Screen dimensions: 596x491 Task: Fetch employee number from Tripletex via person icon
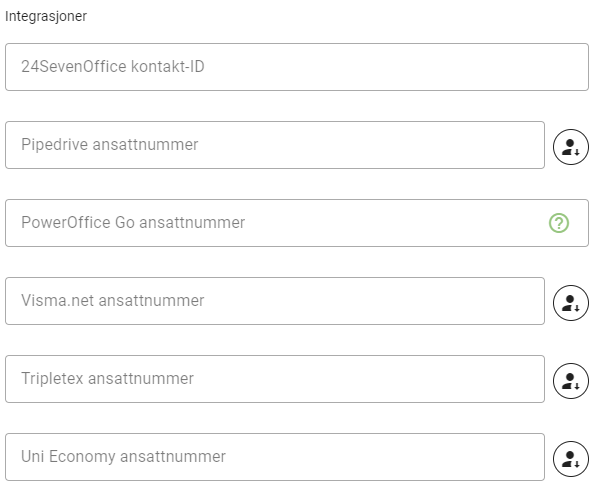click(571, 381)
